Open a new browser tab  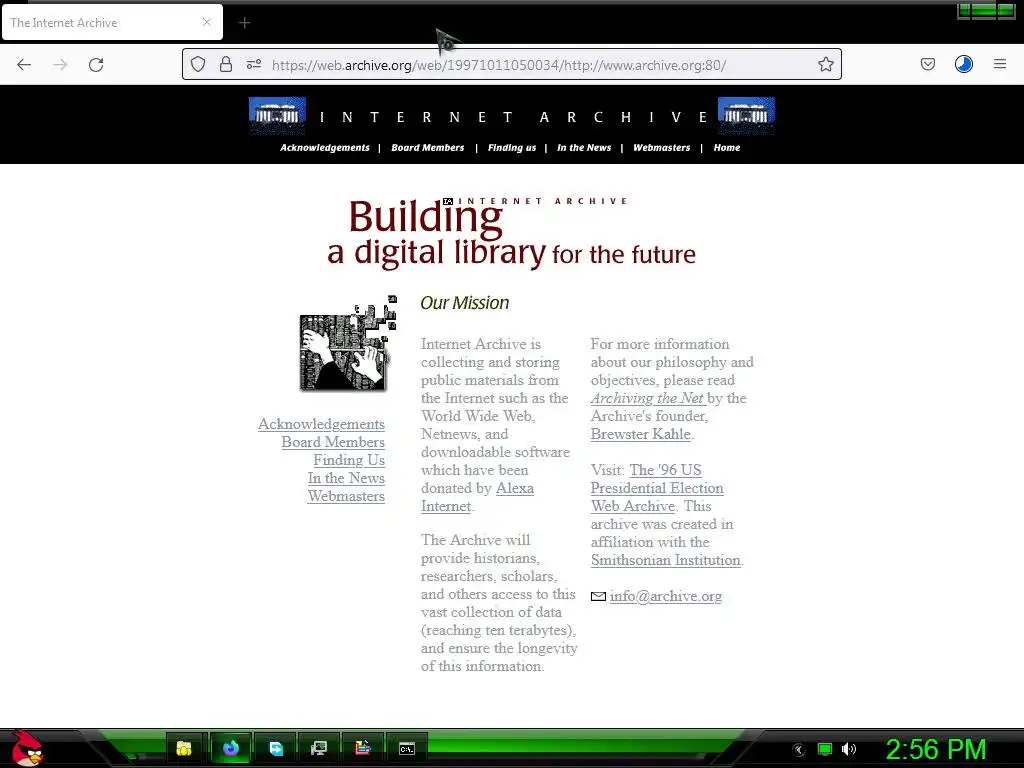coord(244,23)
